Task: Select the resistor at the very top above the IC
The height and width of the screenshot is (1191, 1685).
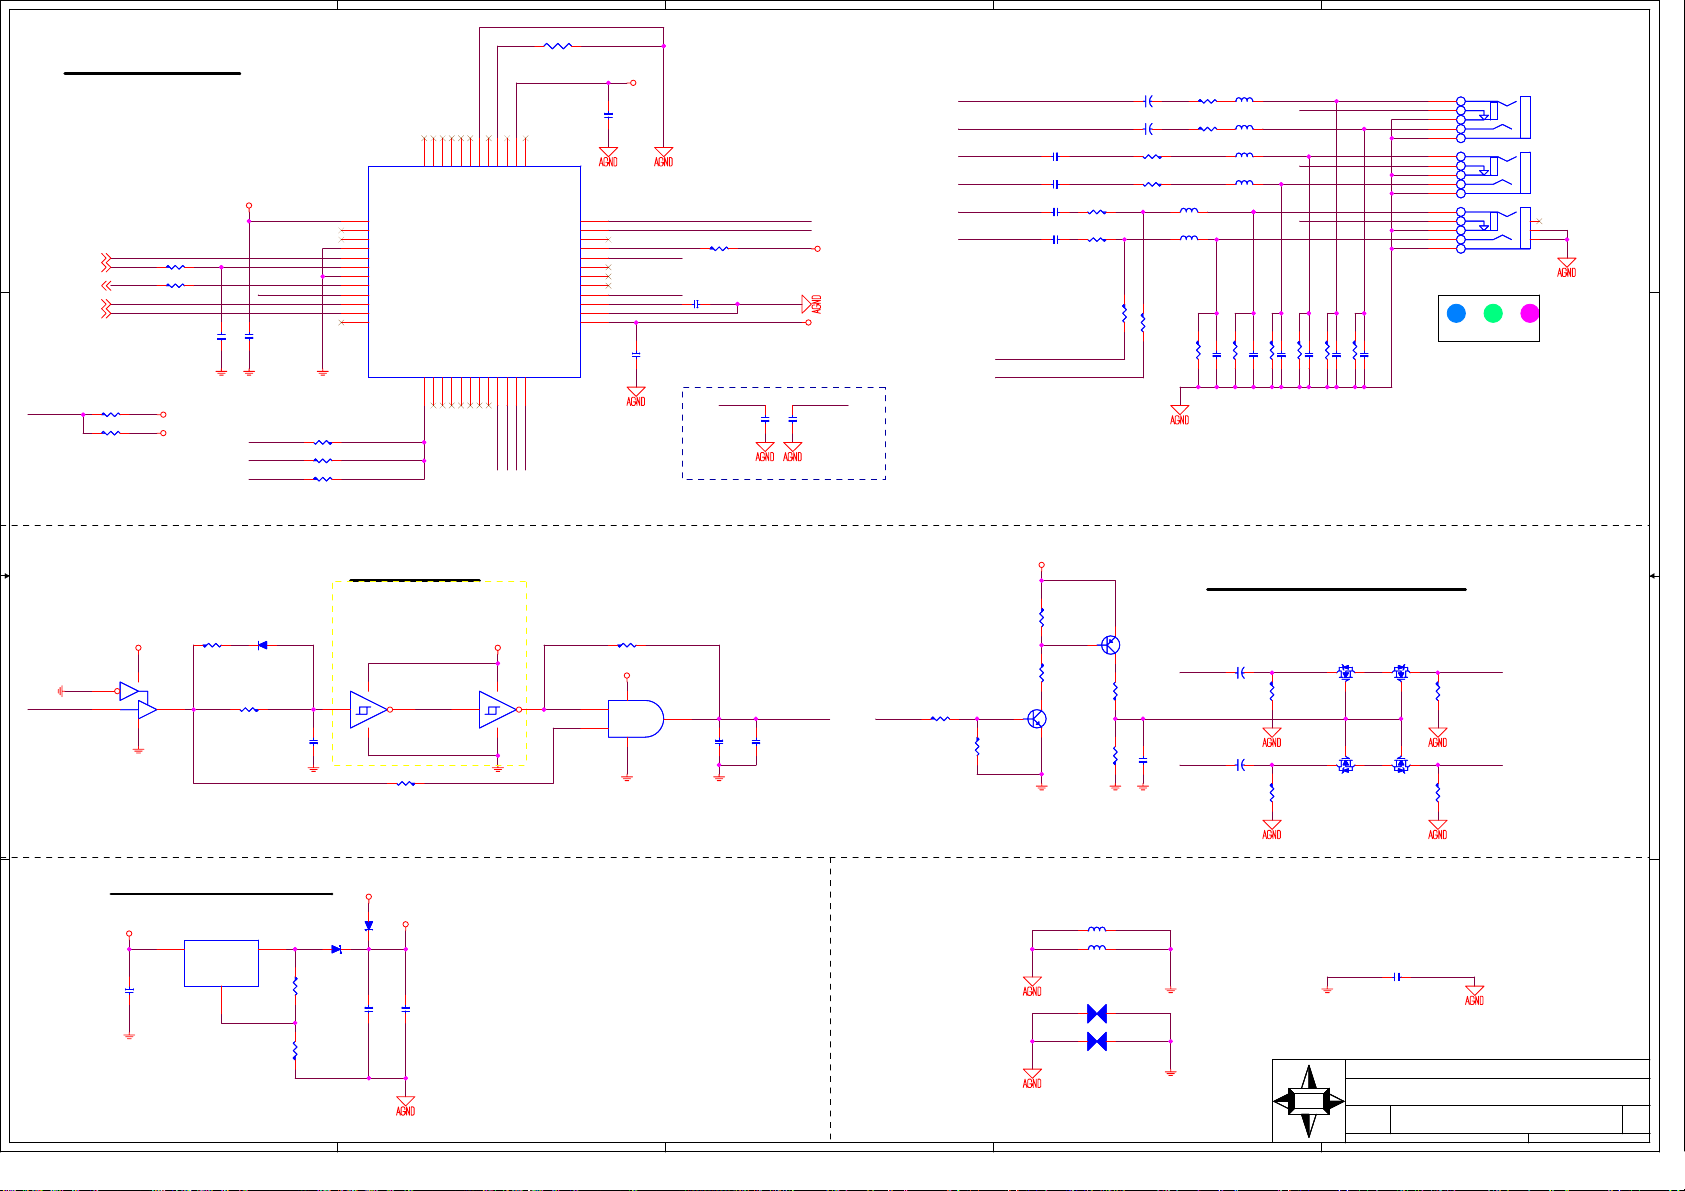Action: (558, 46)
